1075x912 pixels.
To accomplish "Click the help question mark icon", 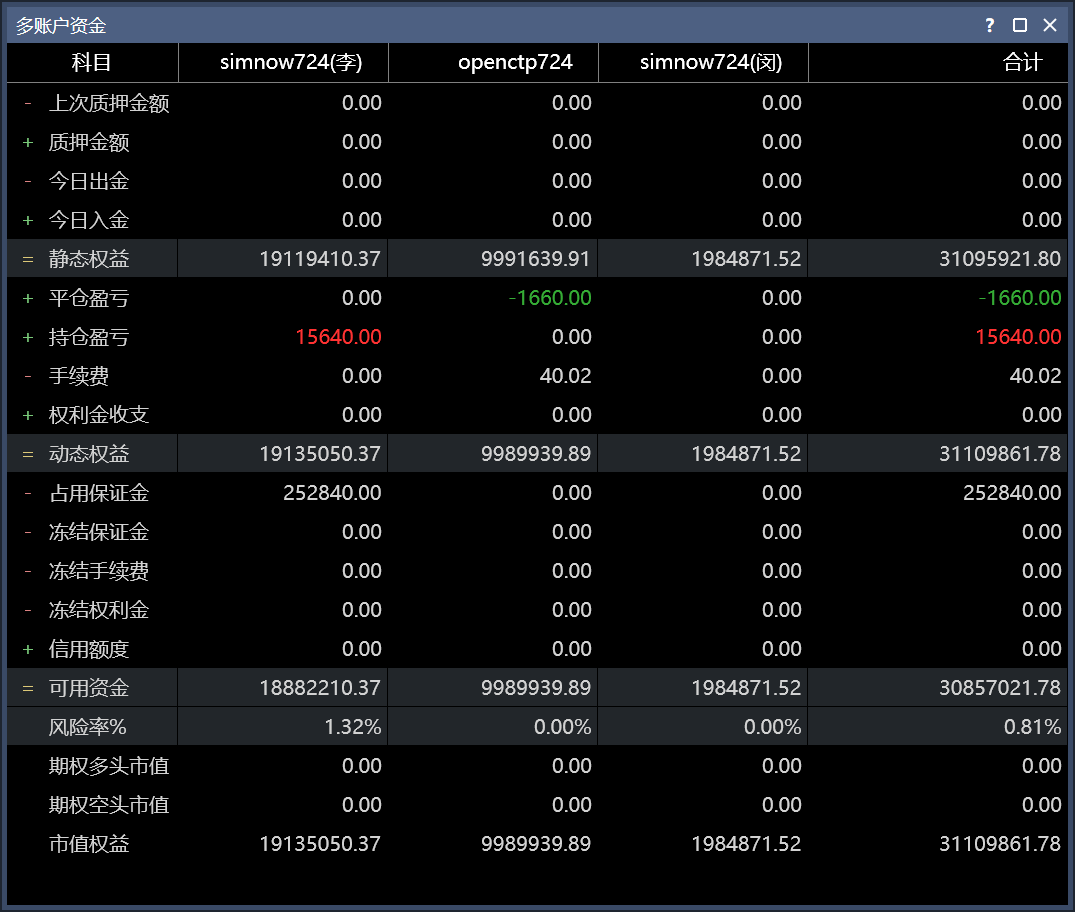I will (989, 25).
